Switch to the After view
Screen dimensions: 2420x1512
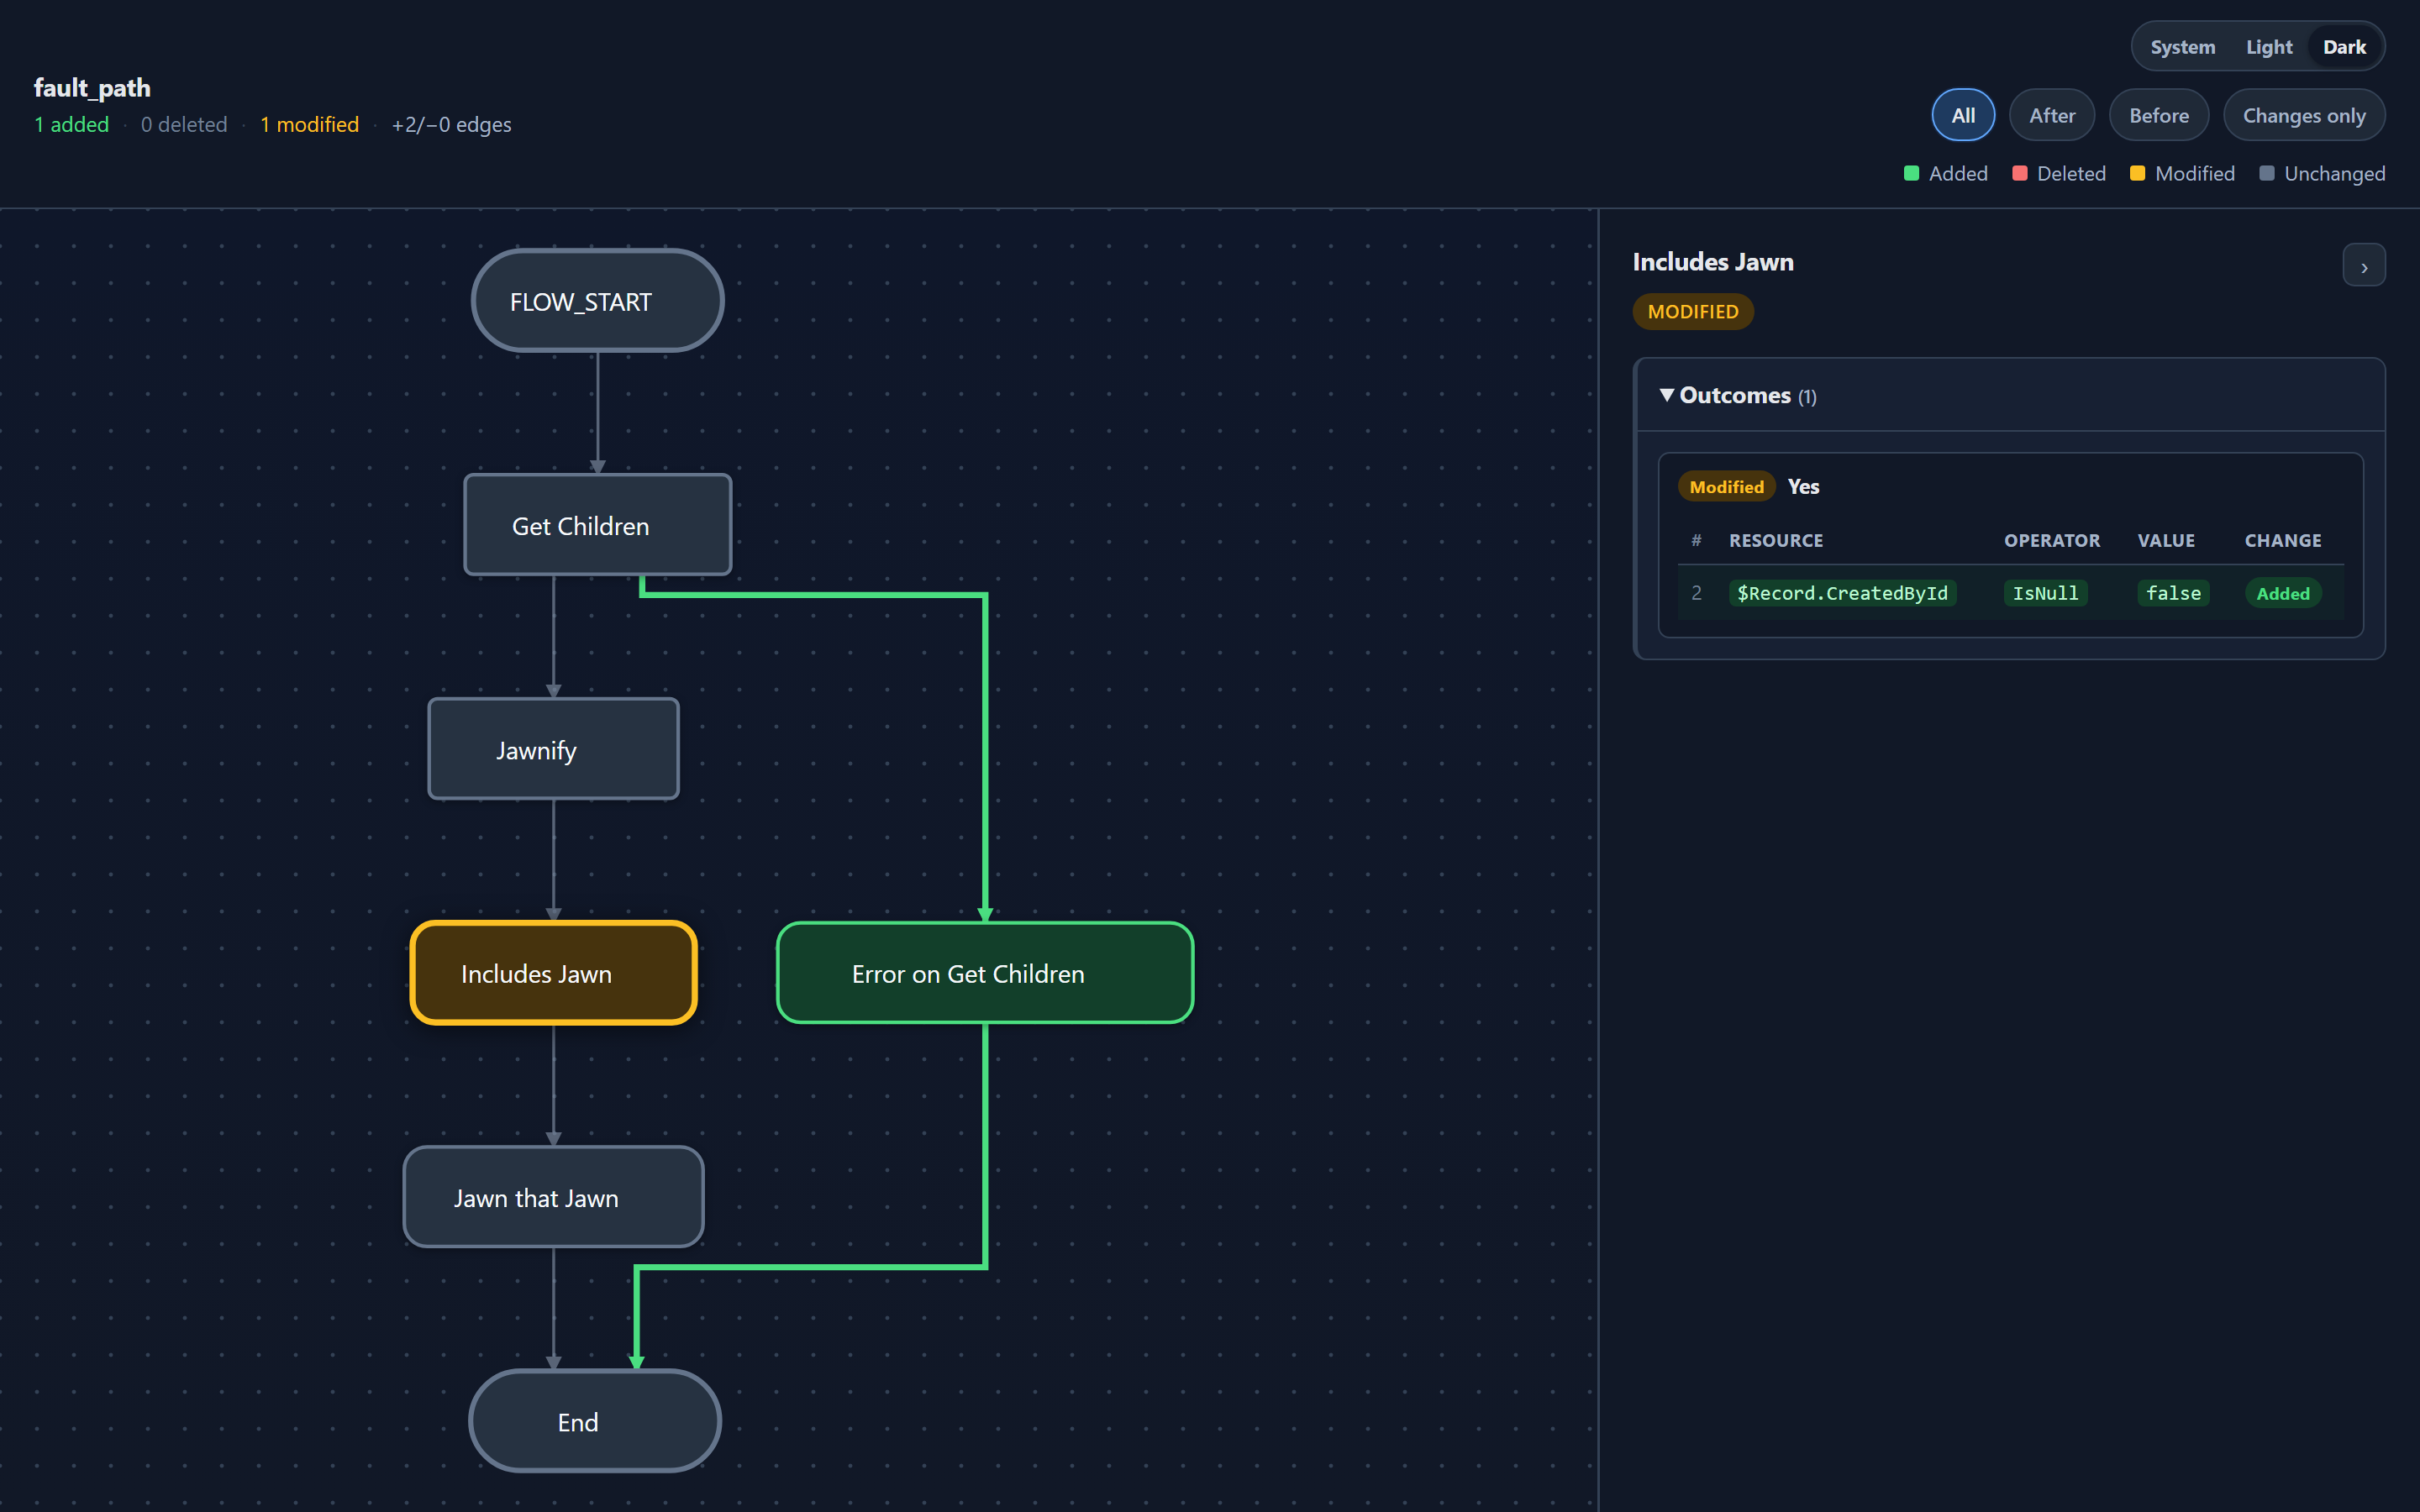coord(2052,116)
